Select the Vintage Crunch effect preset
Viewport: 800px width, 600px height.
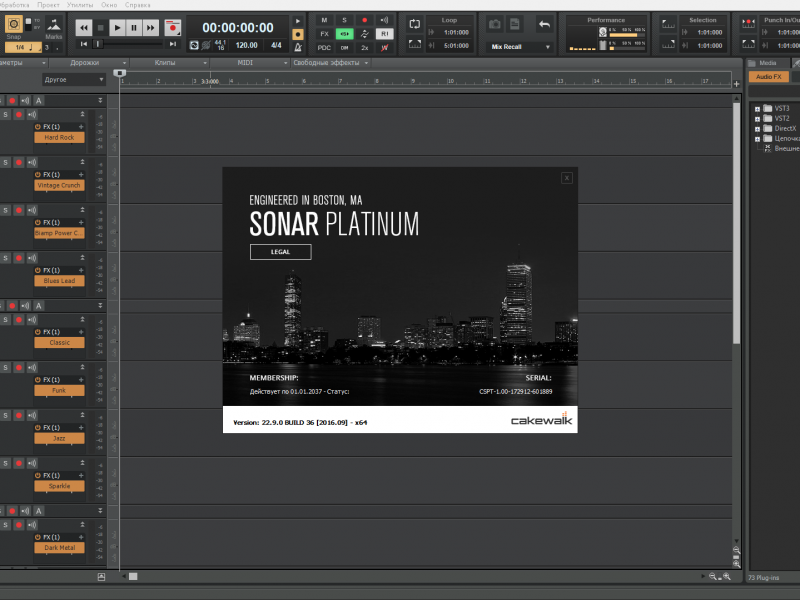pos(59,186)
